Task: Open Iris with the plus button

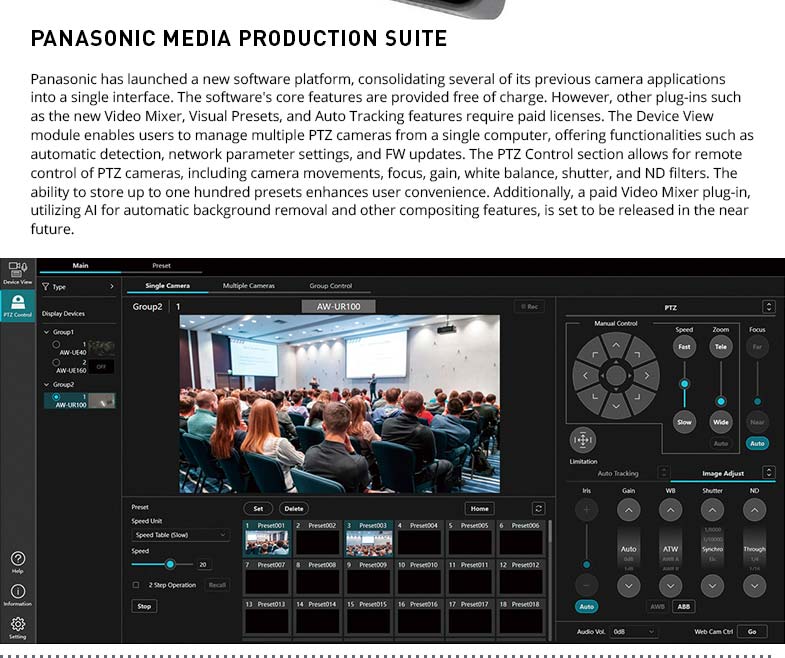Action: [x=586, y=510]
